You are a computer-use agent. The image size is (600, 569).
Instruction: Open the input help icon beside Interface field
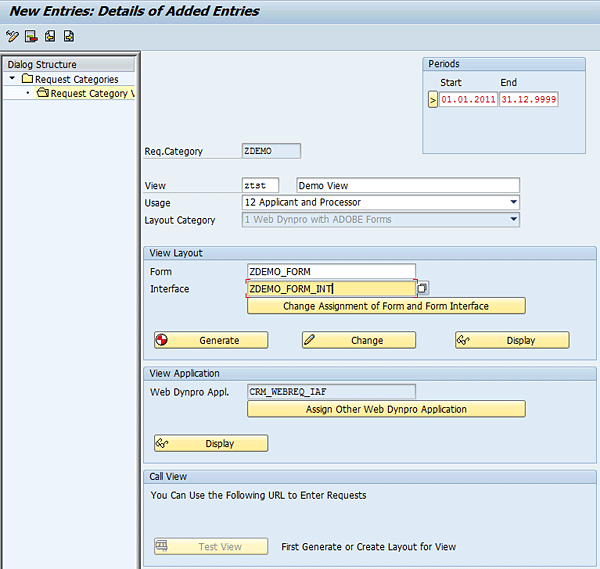[422, 289]
